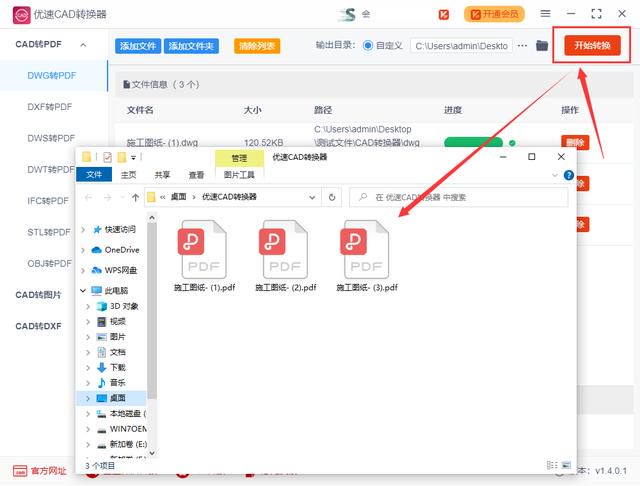Click navigation pane scroll-up arrow
This screenshot has height=486, width=640.
[152, 218]
